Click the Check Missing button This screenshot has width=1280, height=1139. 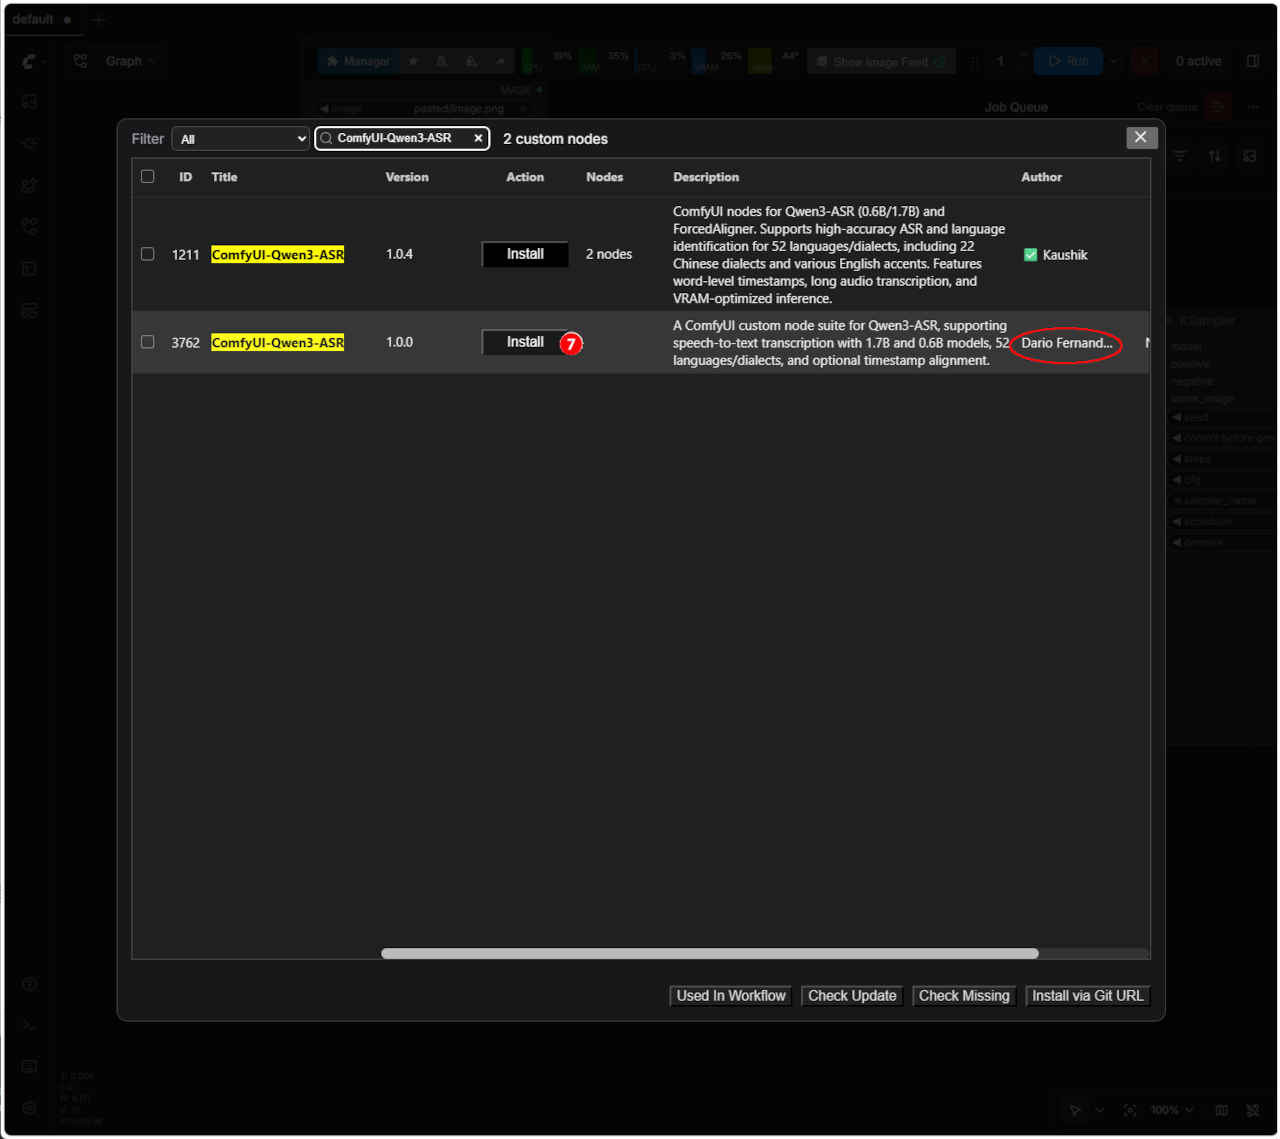click(964, 996)
